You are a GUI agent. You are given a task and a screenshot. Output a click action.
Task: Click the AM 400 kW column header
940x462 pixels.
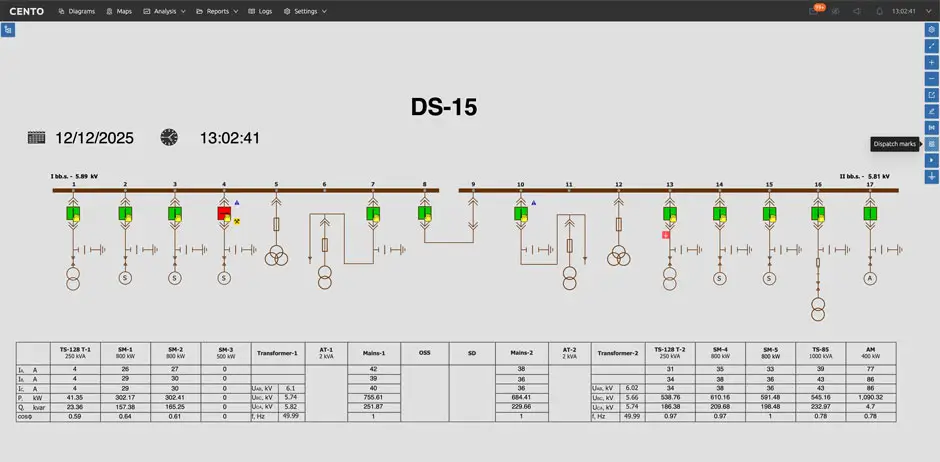point(870,354)
